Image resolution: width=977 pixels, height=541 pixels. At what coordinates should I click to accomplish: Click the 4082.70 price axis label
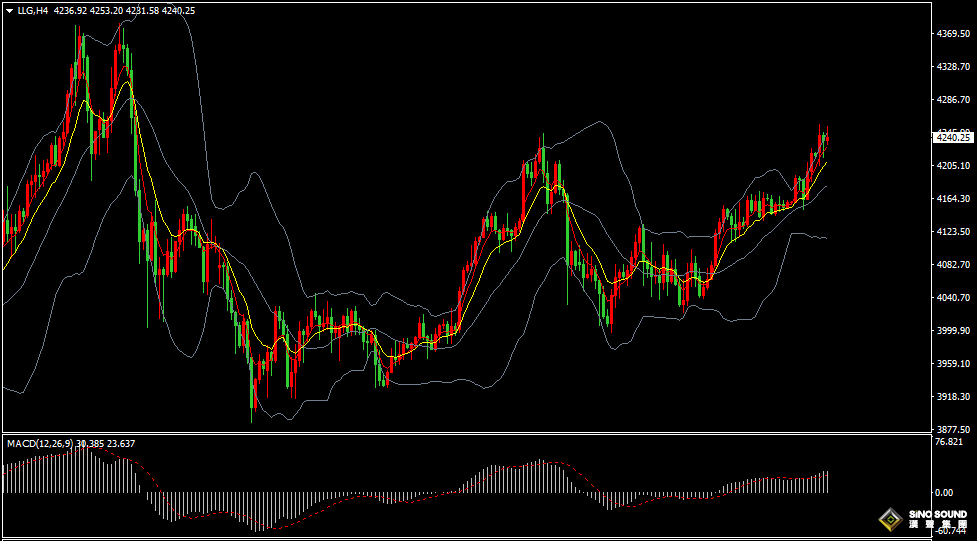coord(953,265)
